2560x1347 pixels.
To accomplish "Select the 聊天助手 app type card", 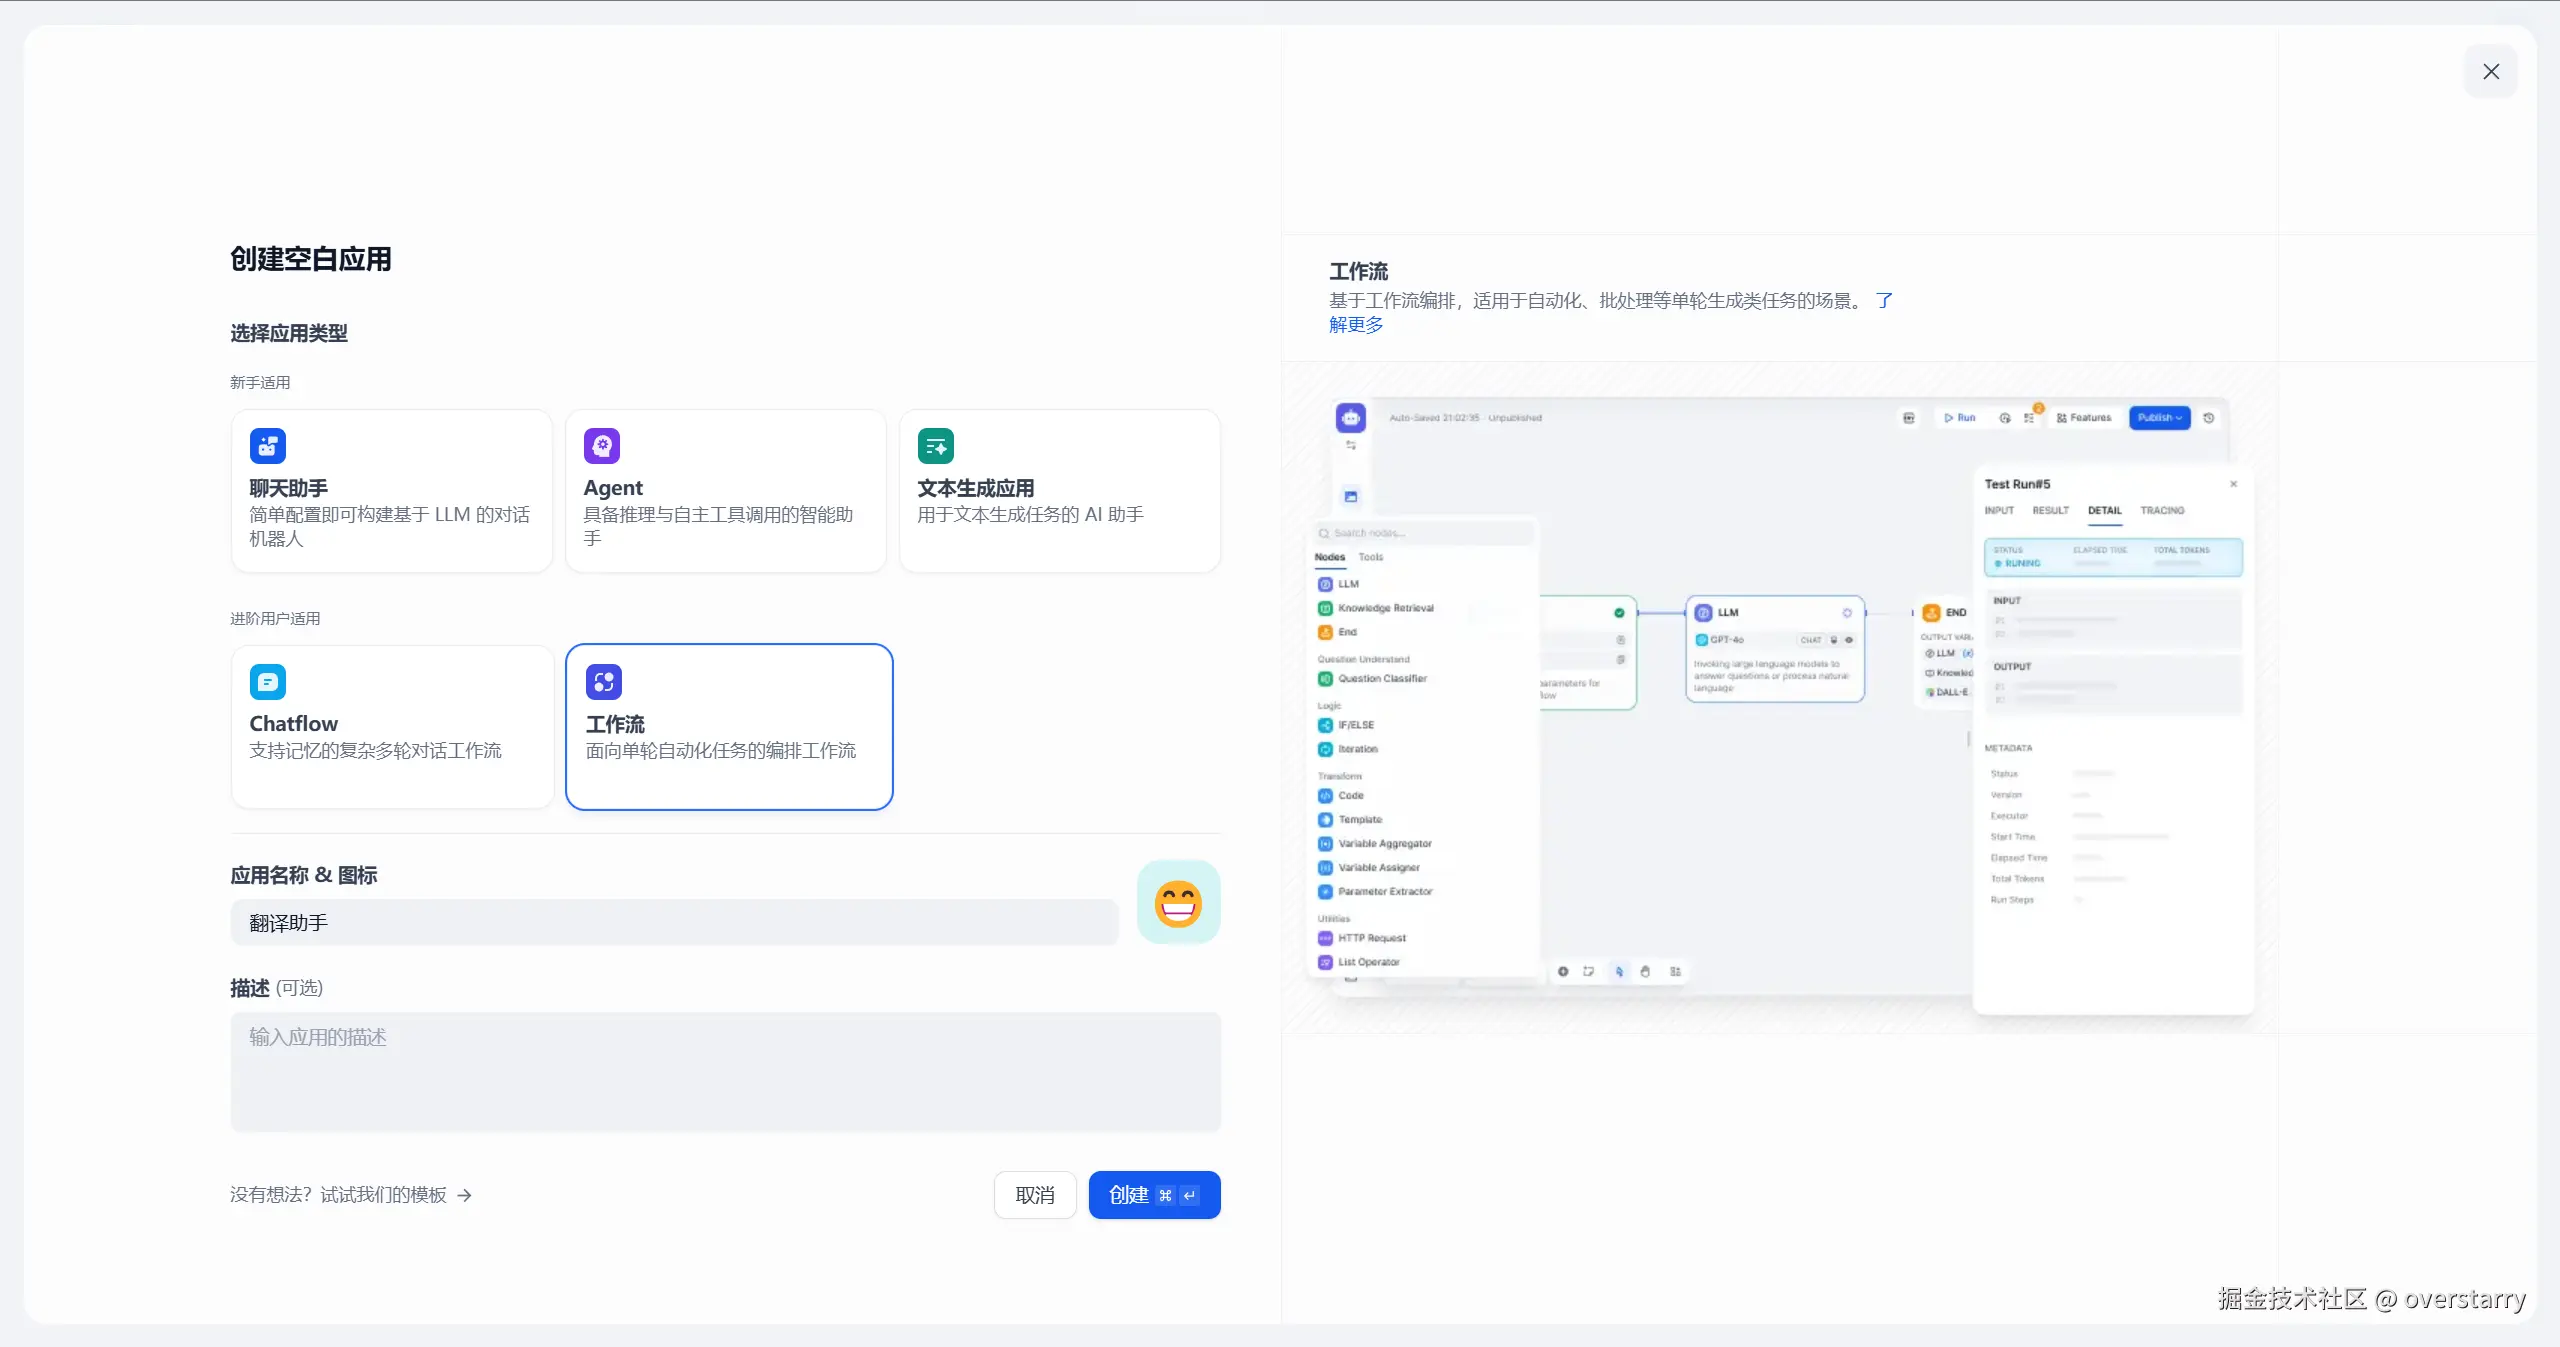I will (x=391, y=491).
